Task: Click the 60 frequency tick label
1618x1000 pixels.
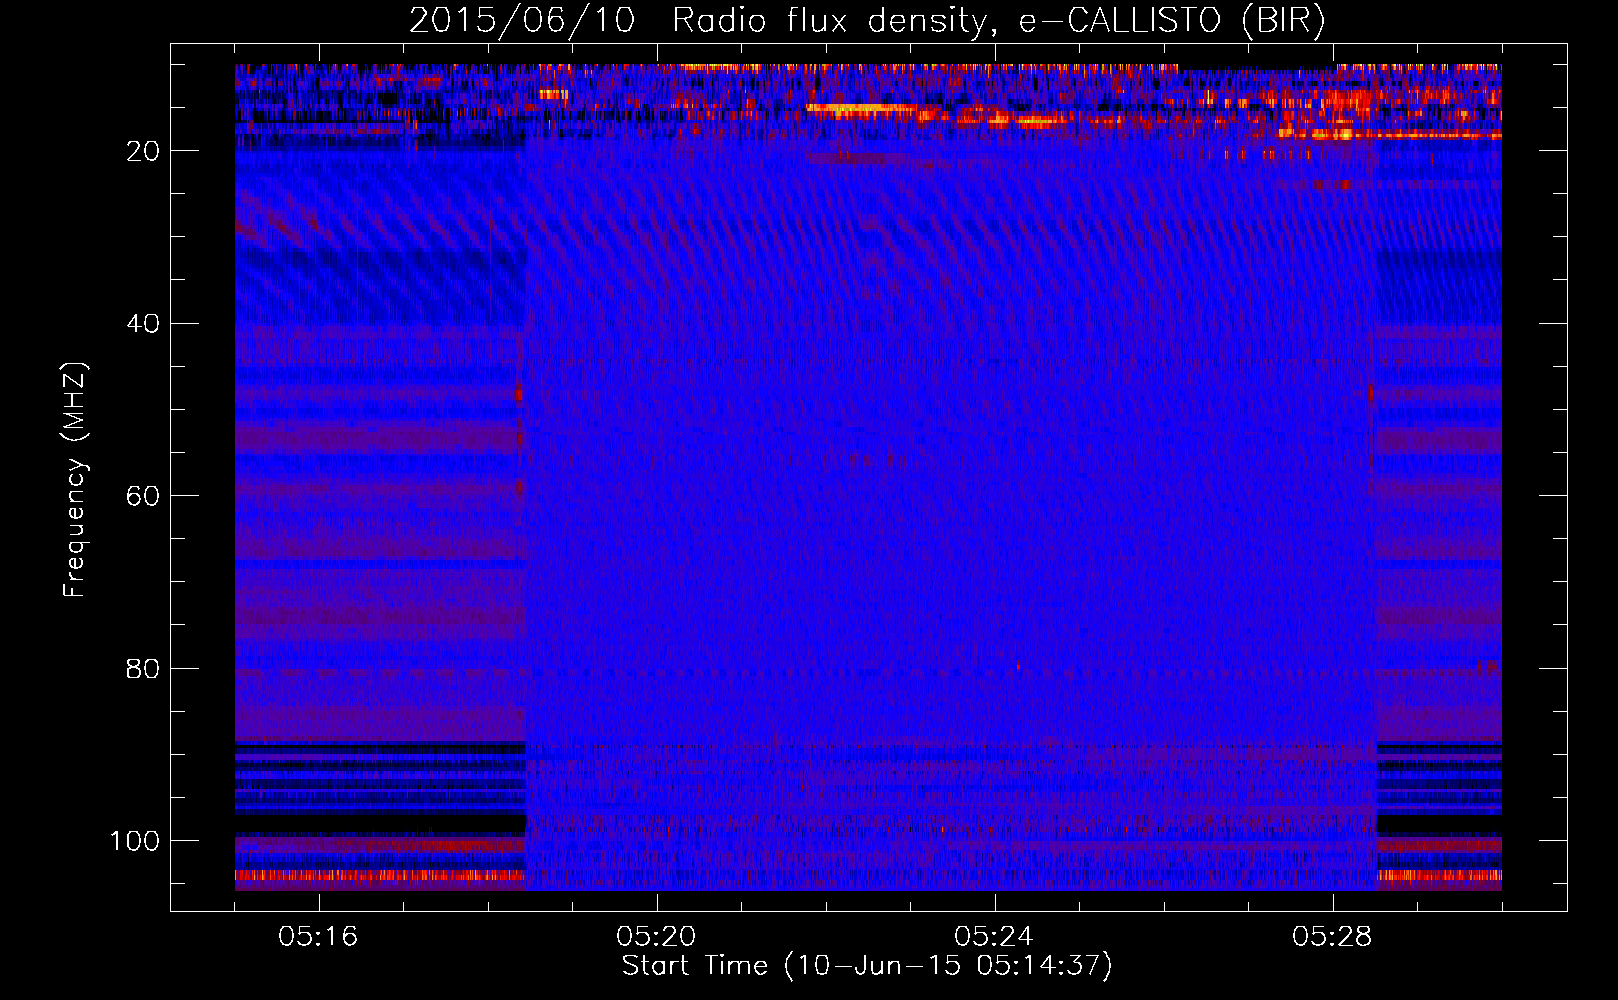Action: 143,497
